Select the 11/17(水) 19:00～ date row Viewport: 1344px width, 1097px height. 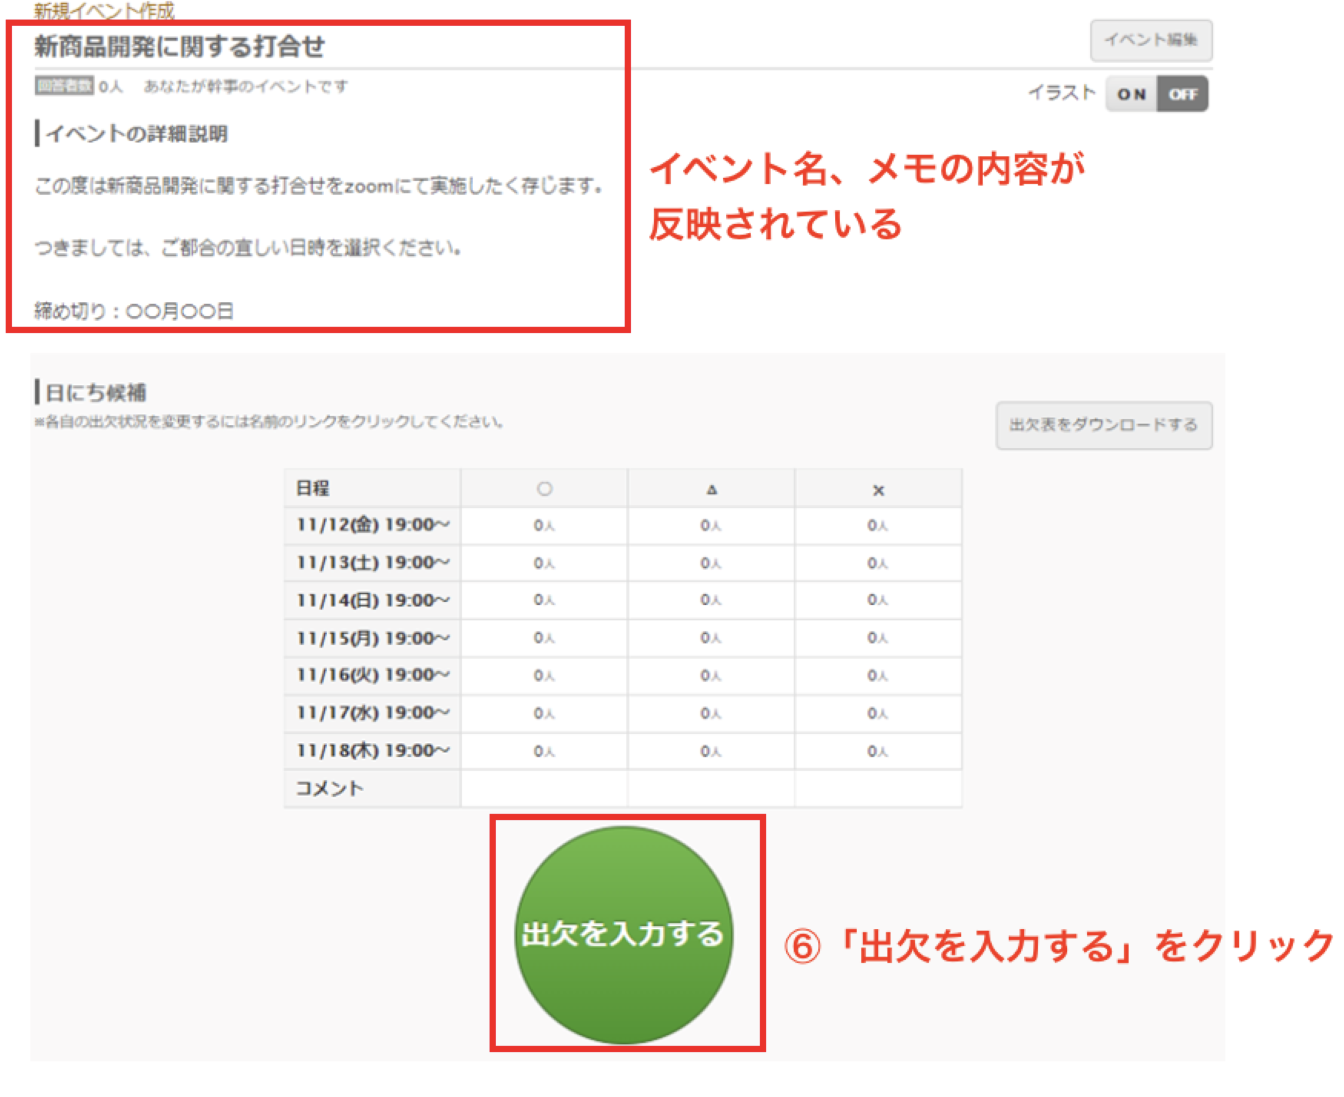372,713
